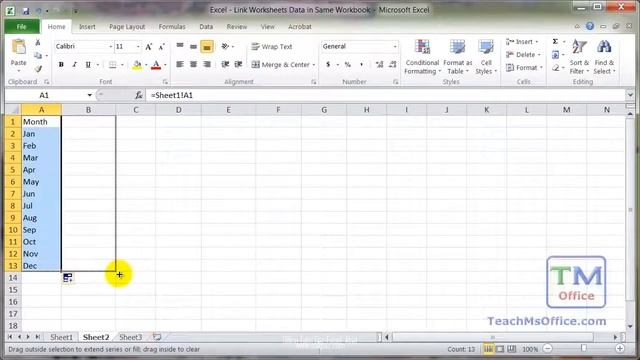Image resolution: width=640 pixels, height=360 pixels.
Task: Click Increase Indent icon
Action: [x=238, y=64]
